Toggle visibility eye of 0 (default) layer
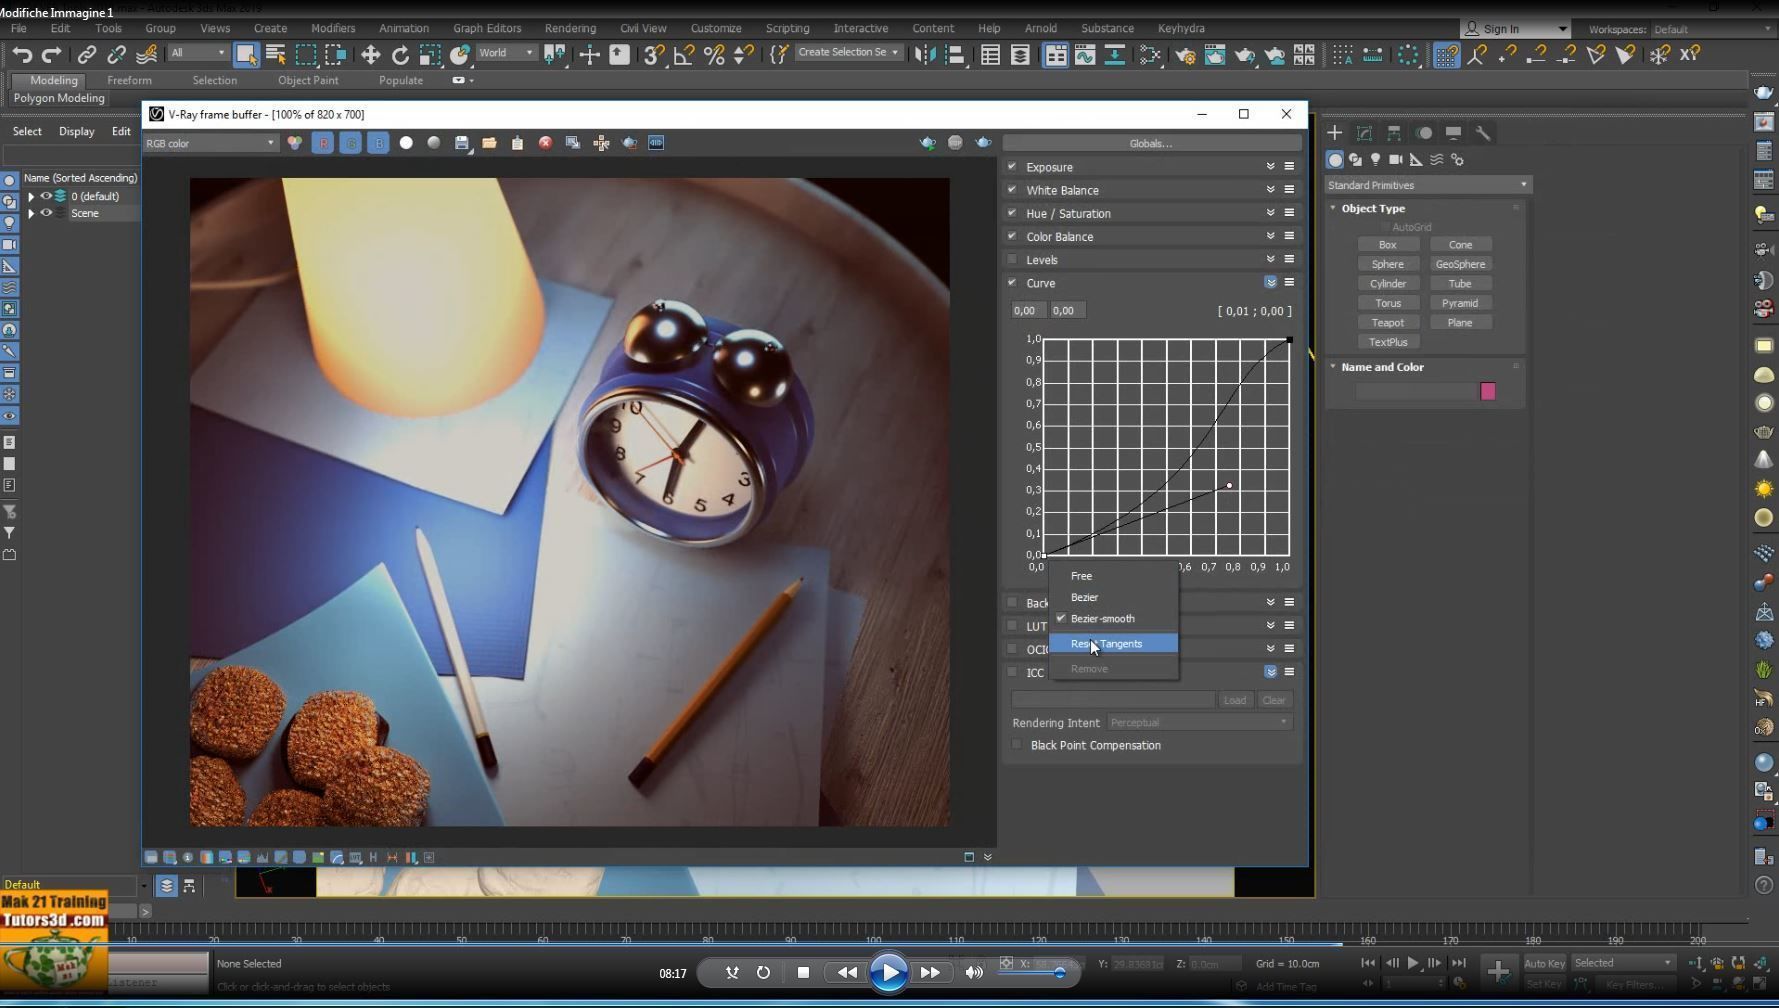This screenshot has height=1008, width=1779. 46,196
